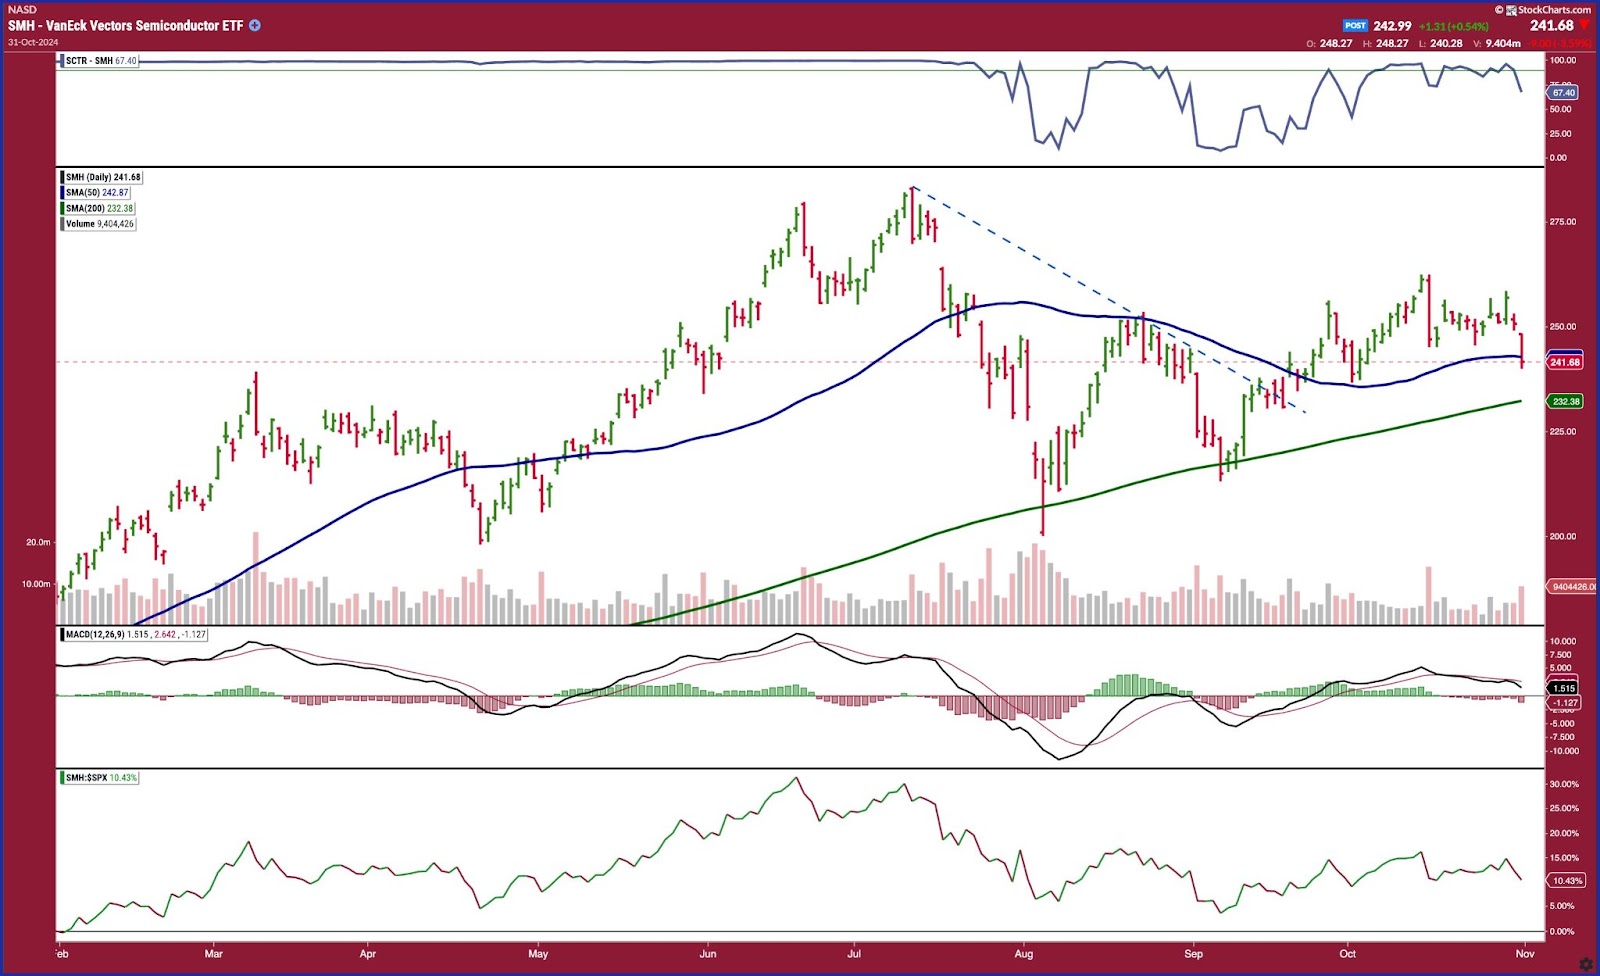
Task: Click the 10.43% relative strength value tag
Action: tap(1566, 881)
